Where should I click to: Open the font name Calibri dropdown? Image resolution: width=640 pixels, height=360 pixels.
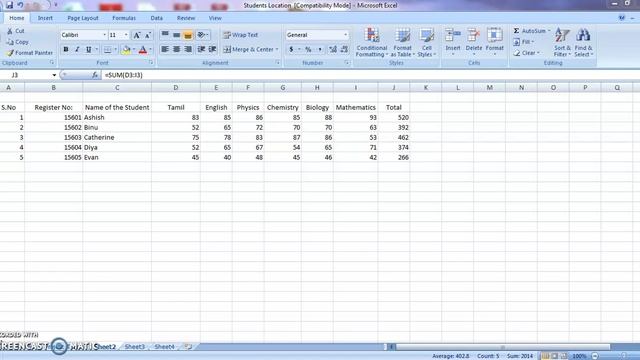(x=104, y=35)
